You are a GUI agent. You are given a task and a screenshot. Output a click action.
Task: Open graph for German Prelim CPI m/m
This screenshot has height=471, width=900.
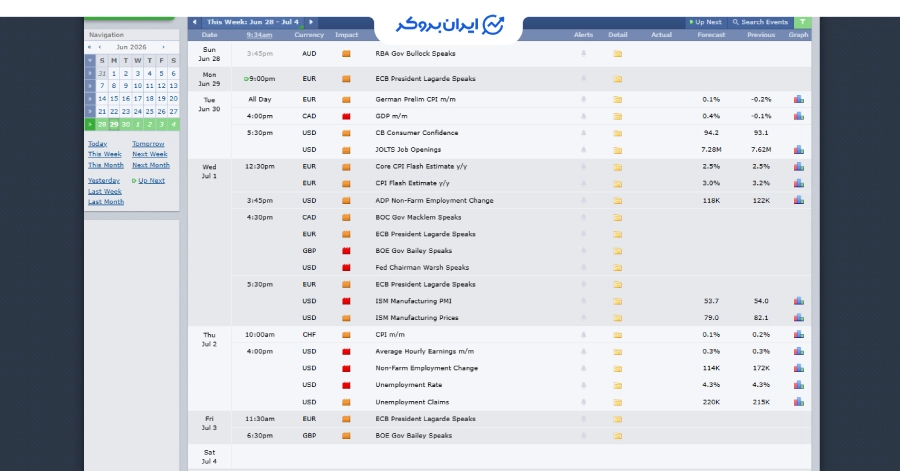tap(798, 99)
